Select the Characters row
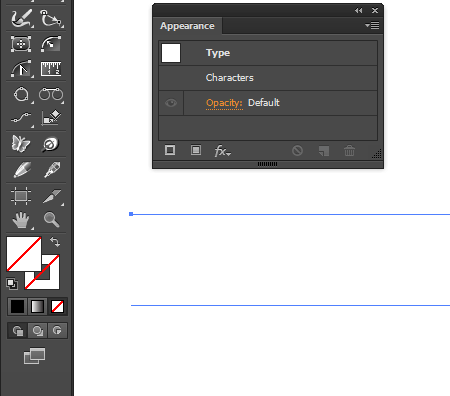 [x=268, y=78]
